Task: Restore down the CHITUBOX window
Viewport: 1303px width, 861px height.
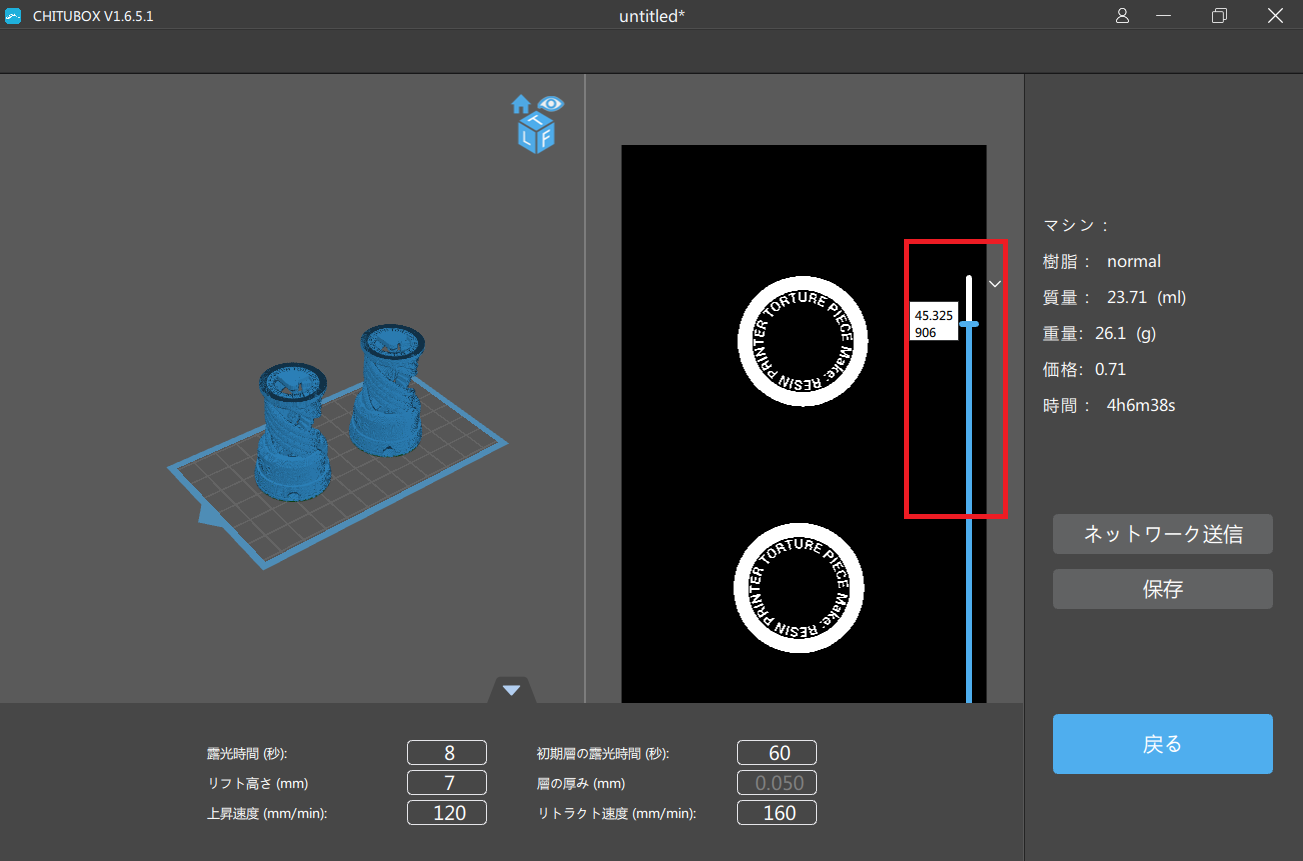Action: tap(1219, 15)
